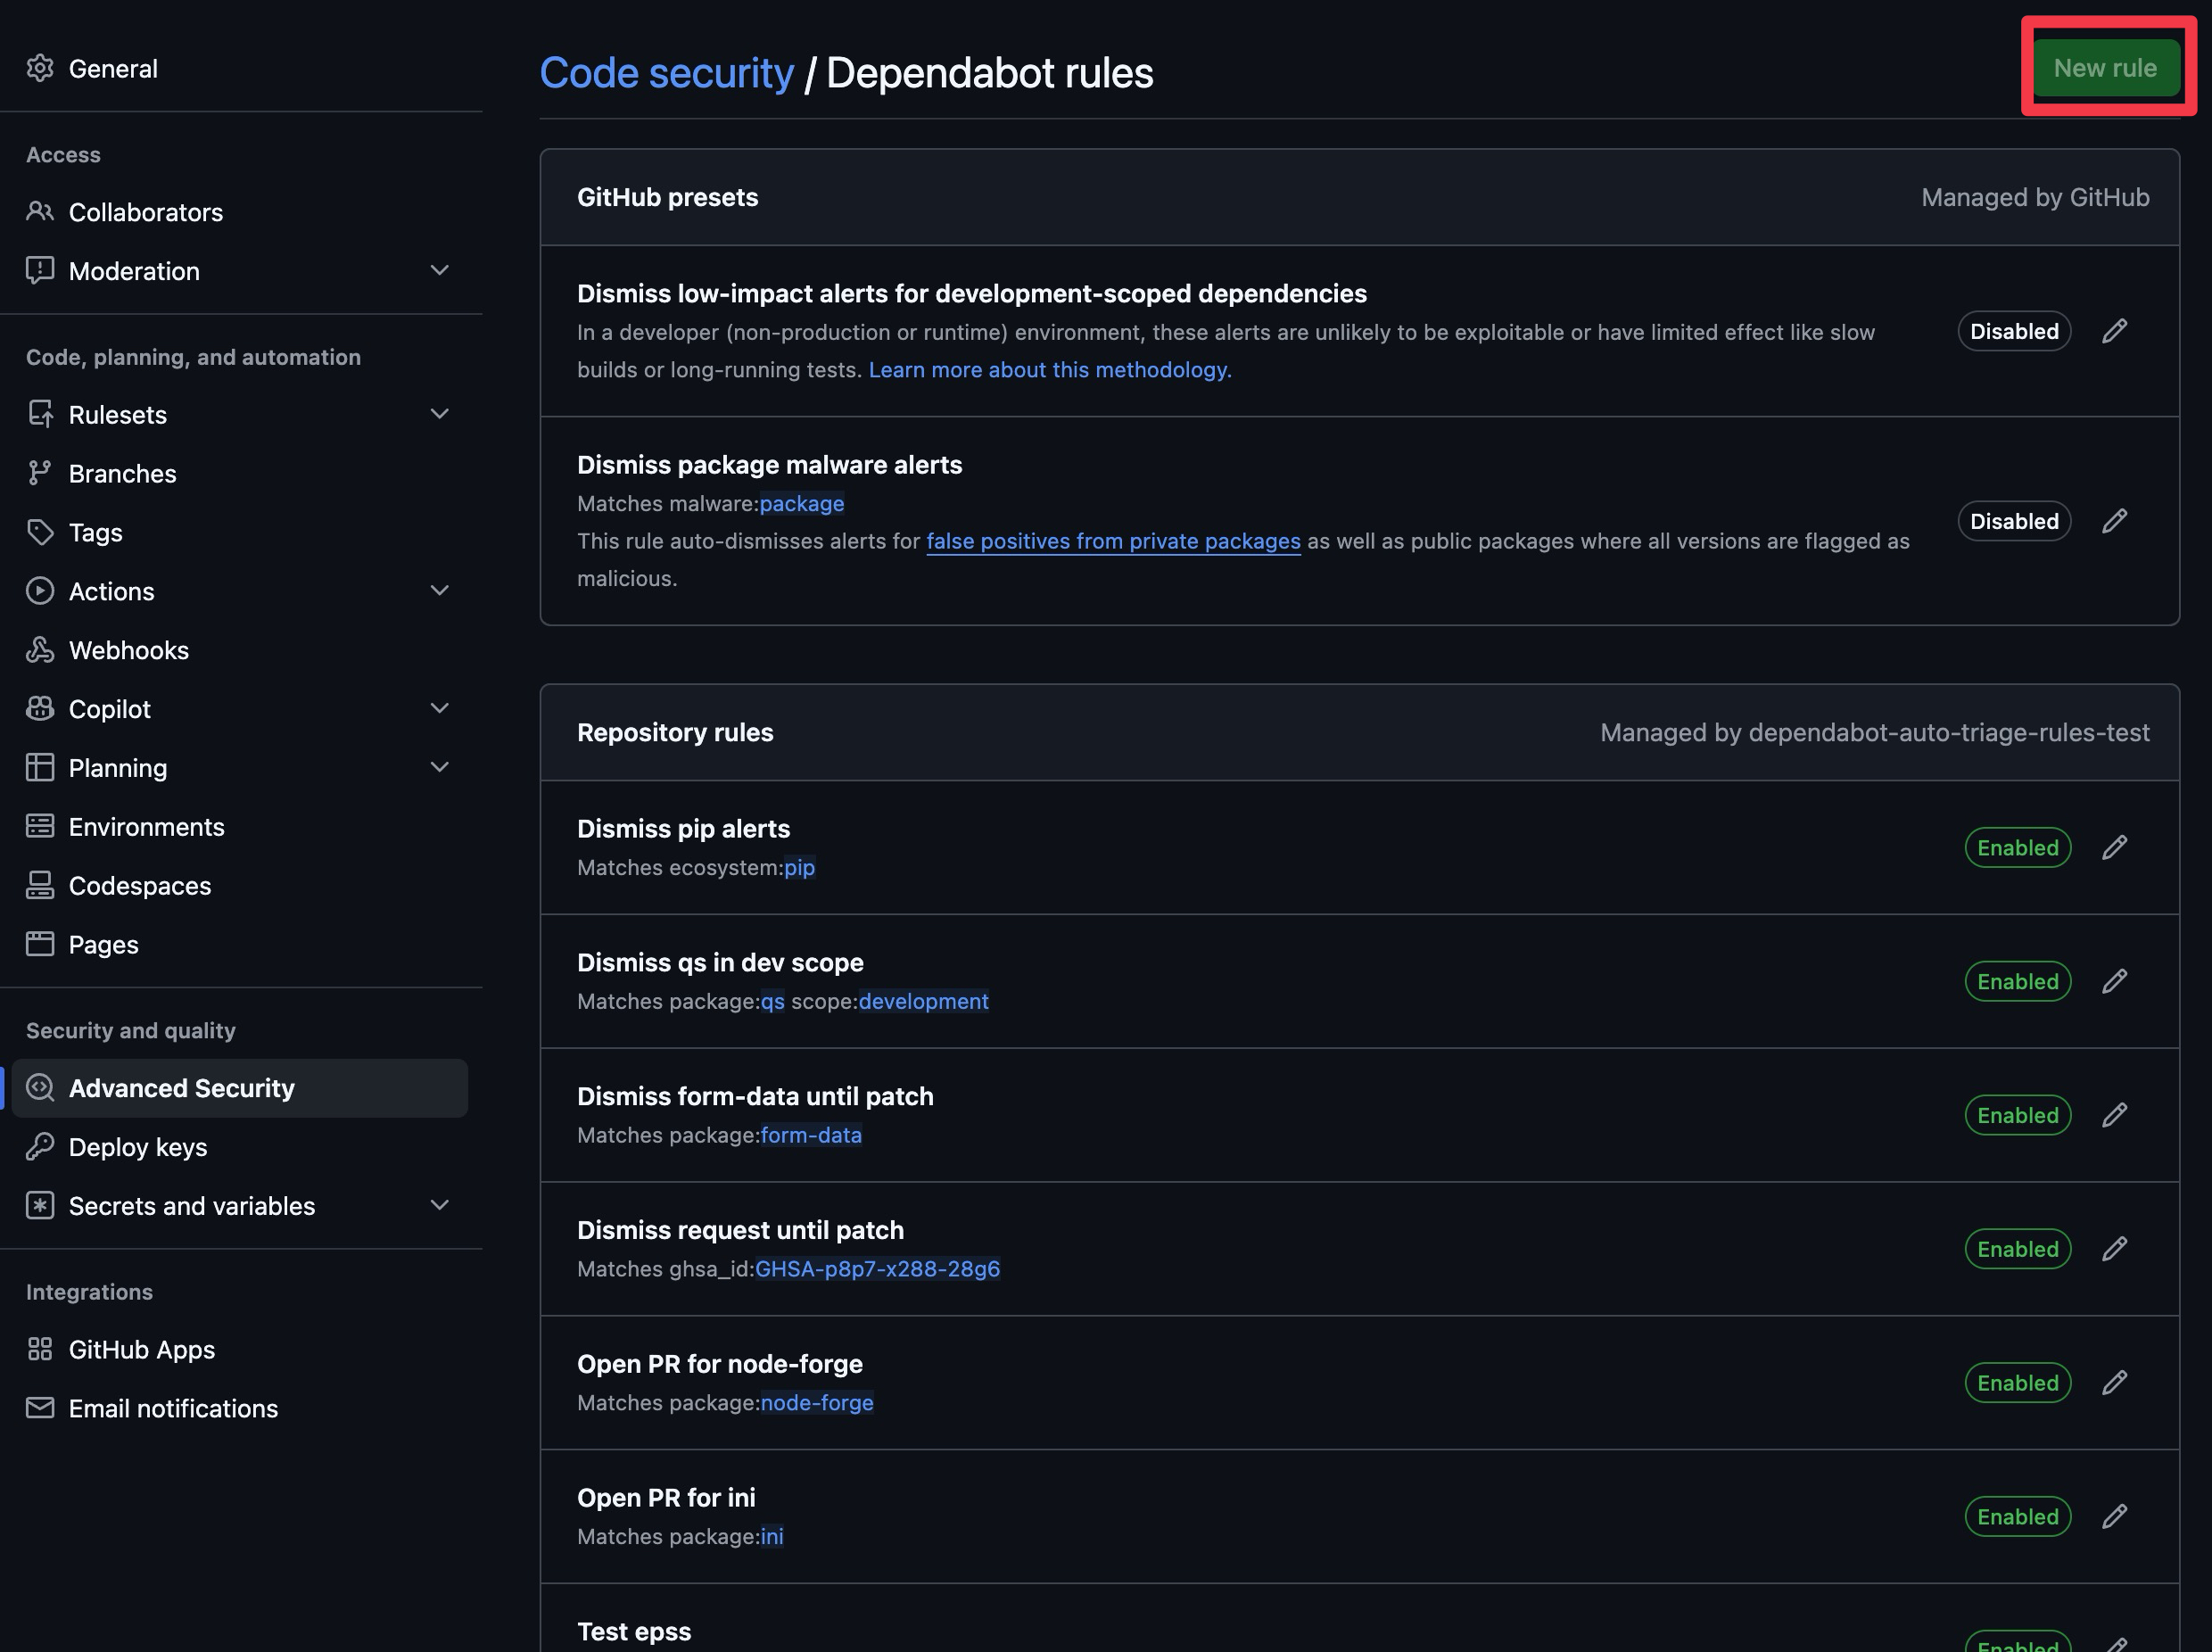Click the Email notifications mail icon
The width and height of the screenshot is (2212, 1652).
point(40,1408)
